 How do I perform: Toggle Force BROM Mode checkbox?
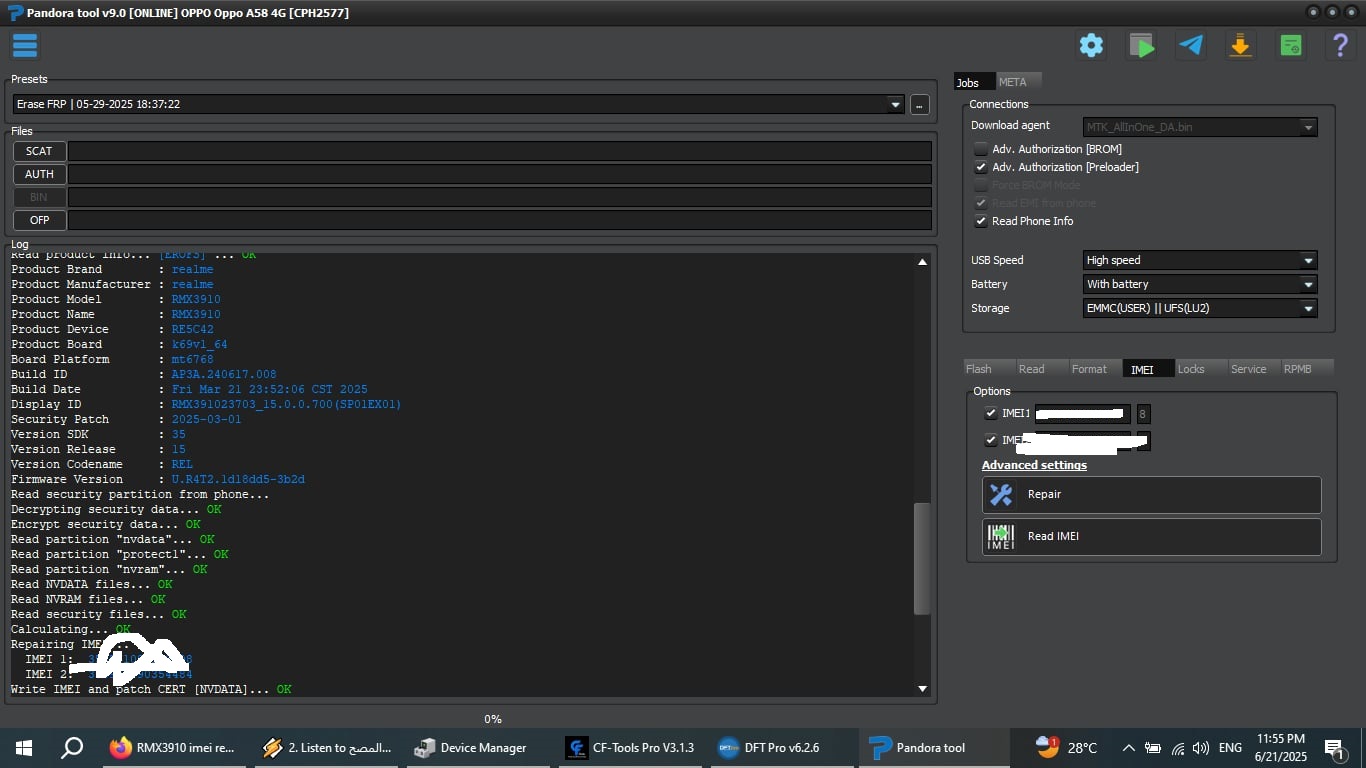click(981, 185)
